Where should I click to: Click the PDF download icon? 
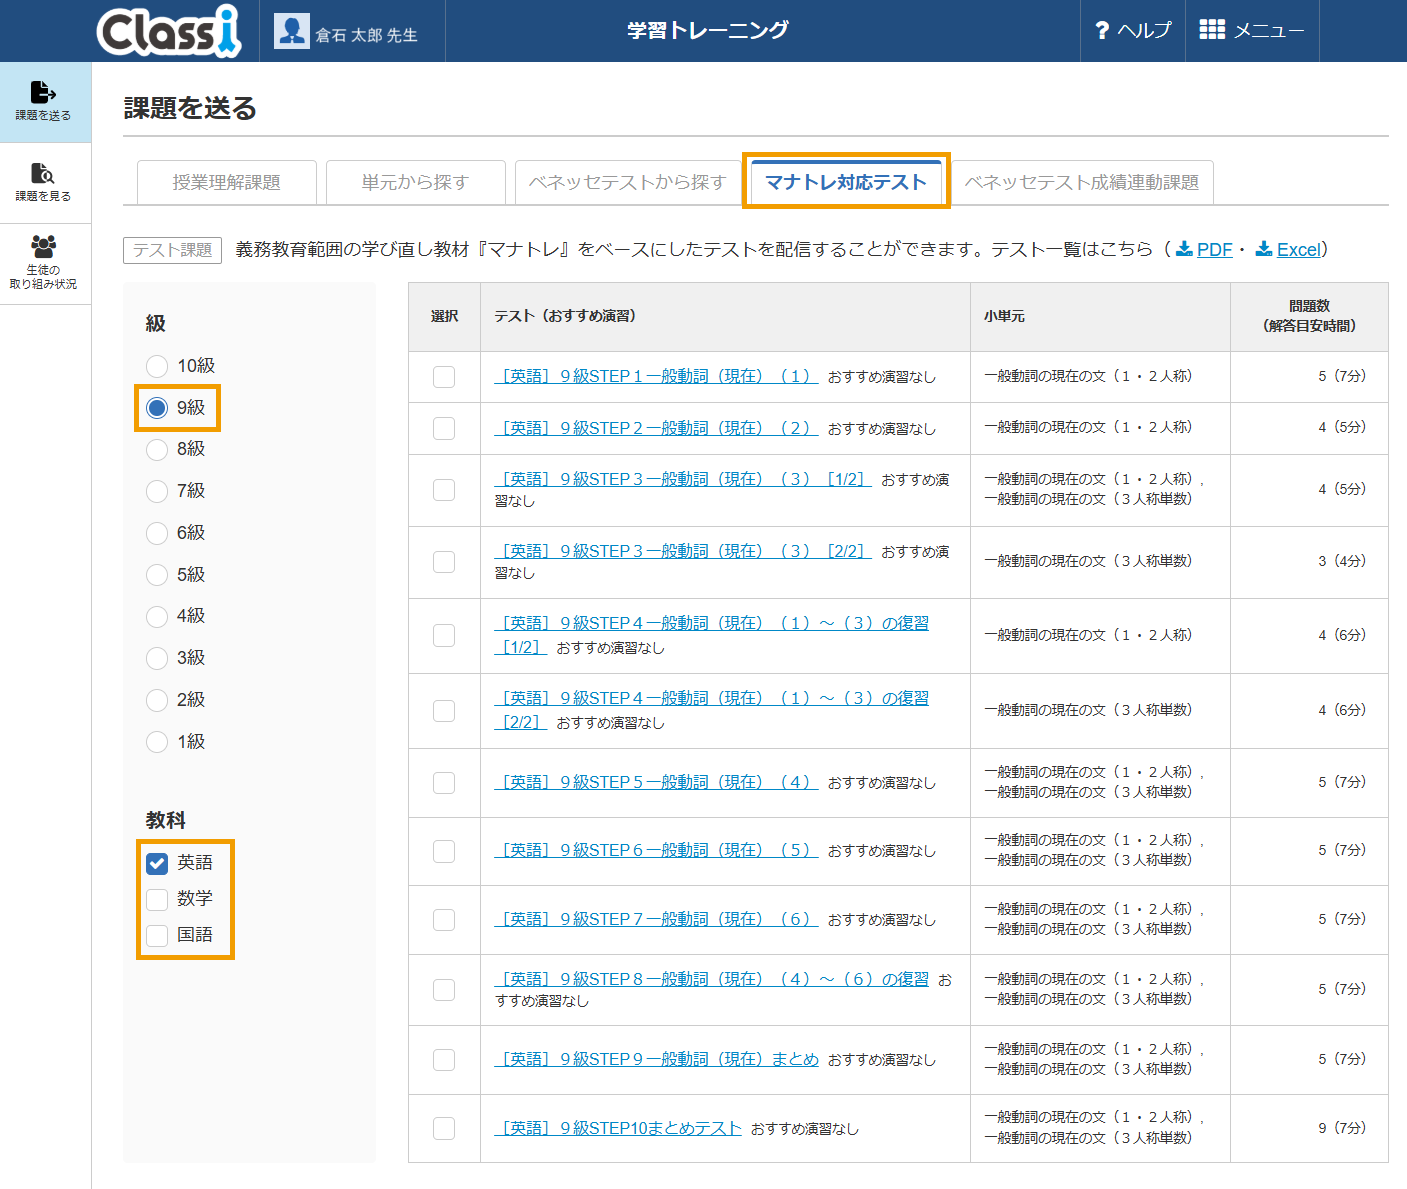(1184, 249)
